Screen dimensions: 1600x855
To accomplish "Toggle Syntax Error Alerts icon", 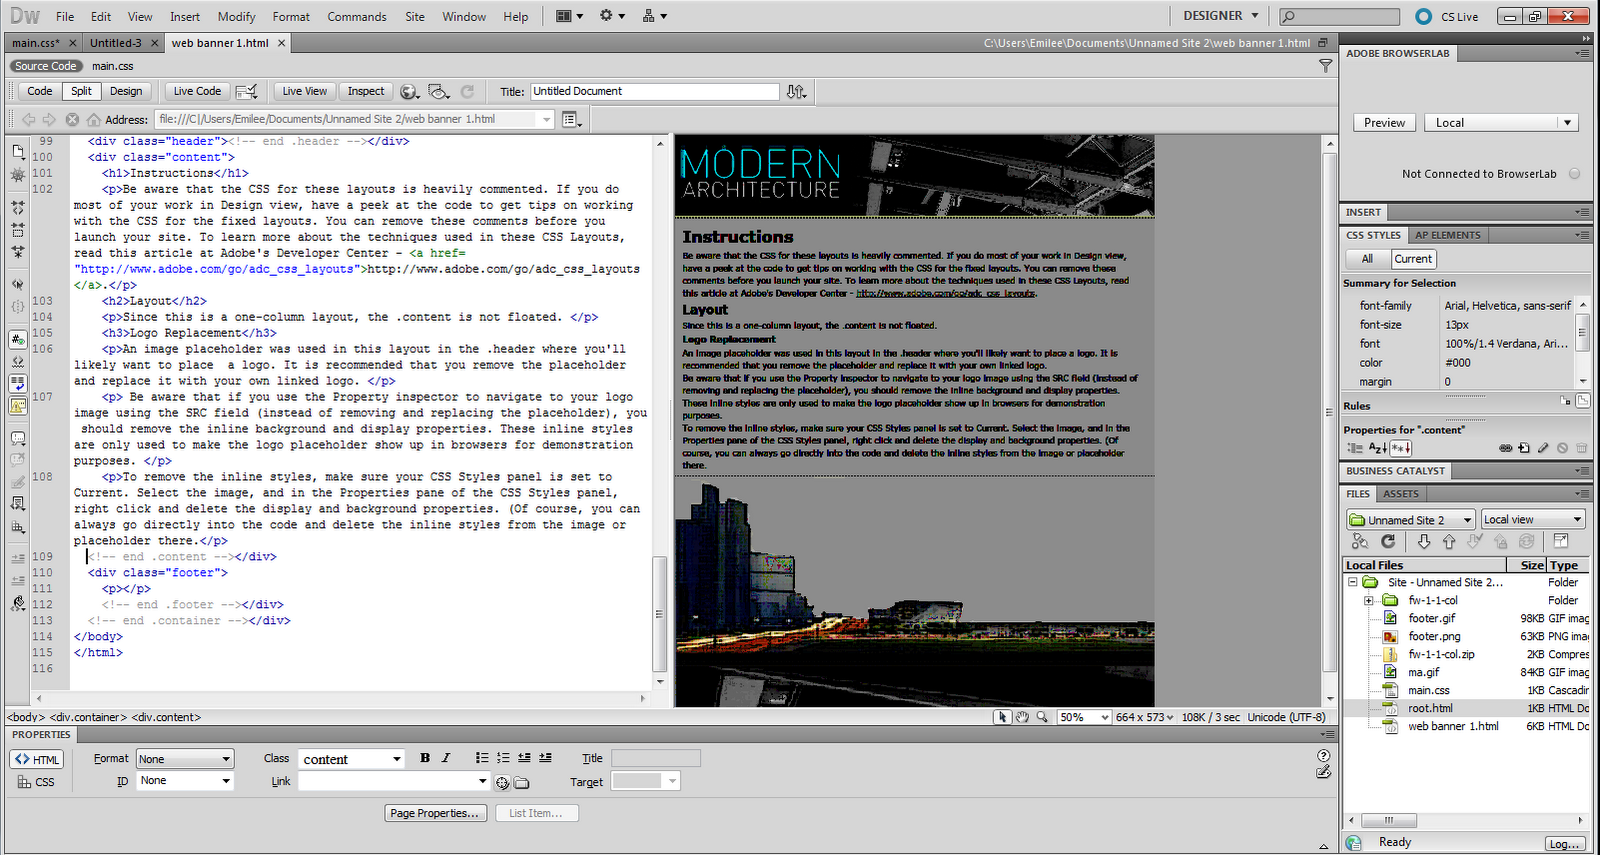I will (x=18, y=406).
